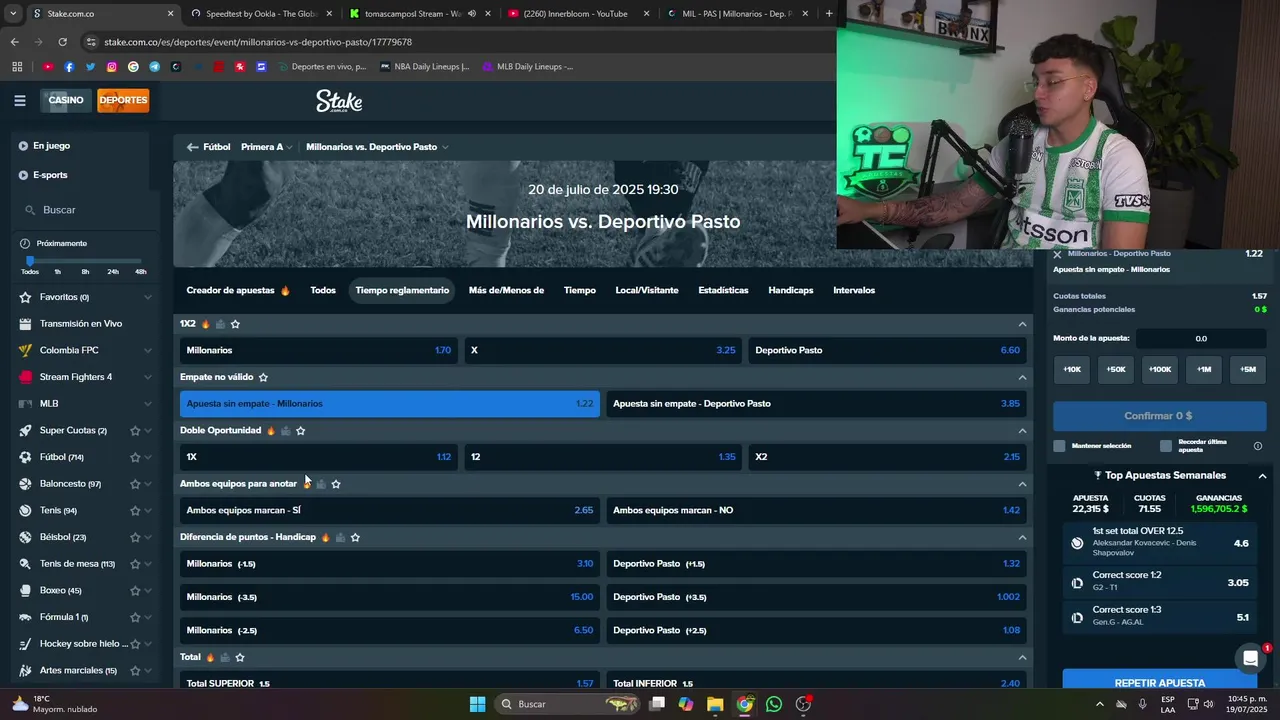Switch to the Creador de apuestas tab
Screen dimensions: 1280x720
(x=238, y=290)
